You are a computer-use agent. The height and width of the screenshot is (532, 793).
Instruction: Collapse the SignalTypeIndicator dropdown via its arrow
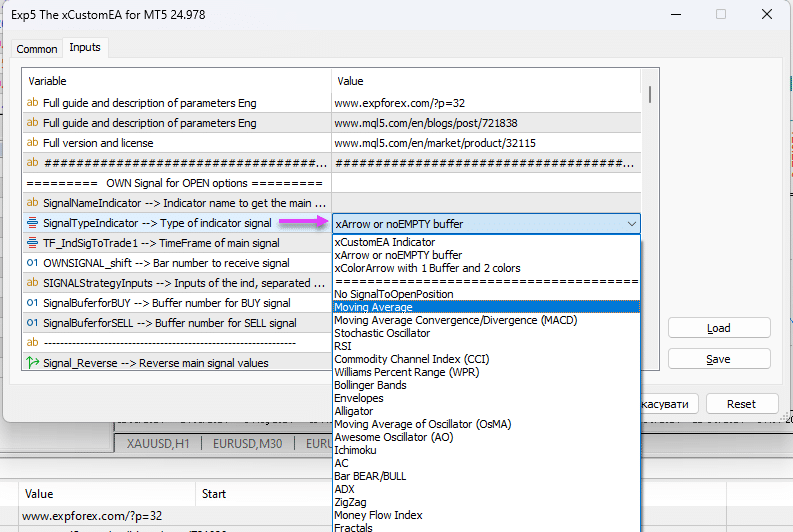coord(631,224)
